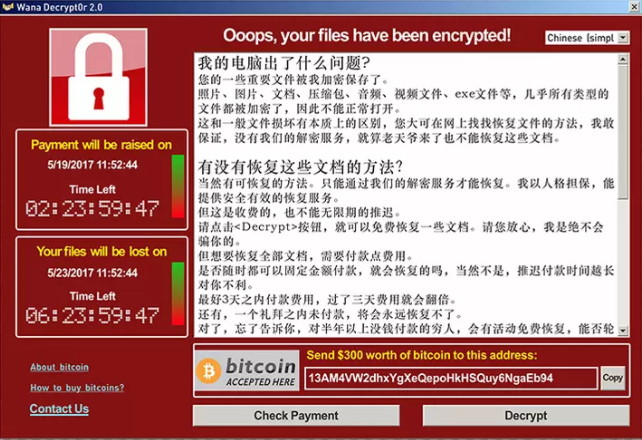Click the Check Payment button
642x440 pixels.
coord(296,415)
